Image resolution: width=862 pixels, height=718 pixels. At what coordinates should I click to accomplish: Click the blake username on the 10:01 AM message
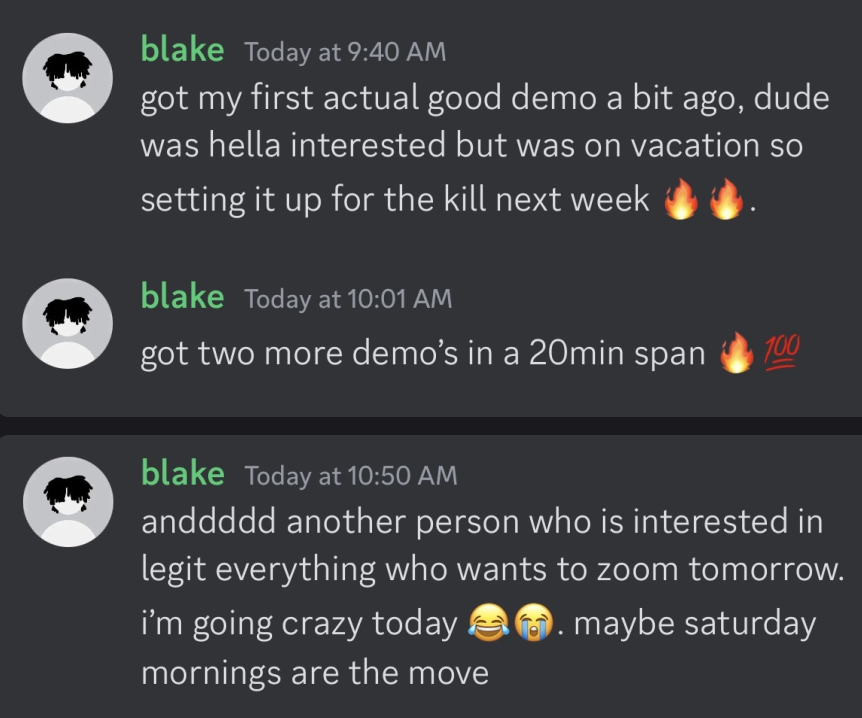(182, 296)
